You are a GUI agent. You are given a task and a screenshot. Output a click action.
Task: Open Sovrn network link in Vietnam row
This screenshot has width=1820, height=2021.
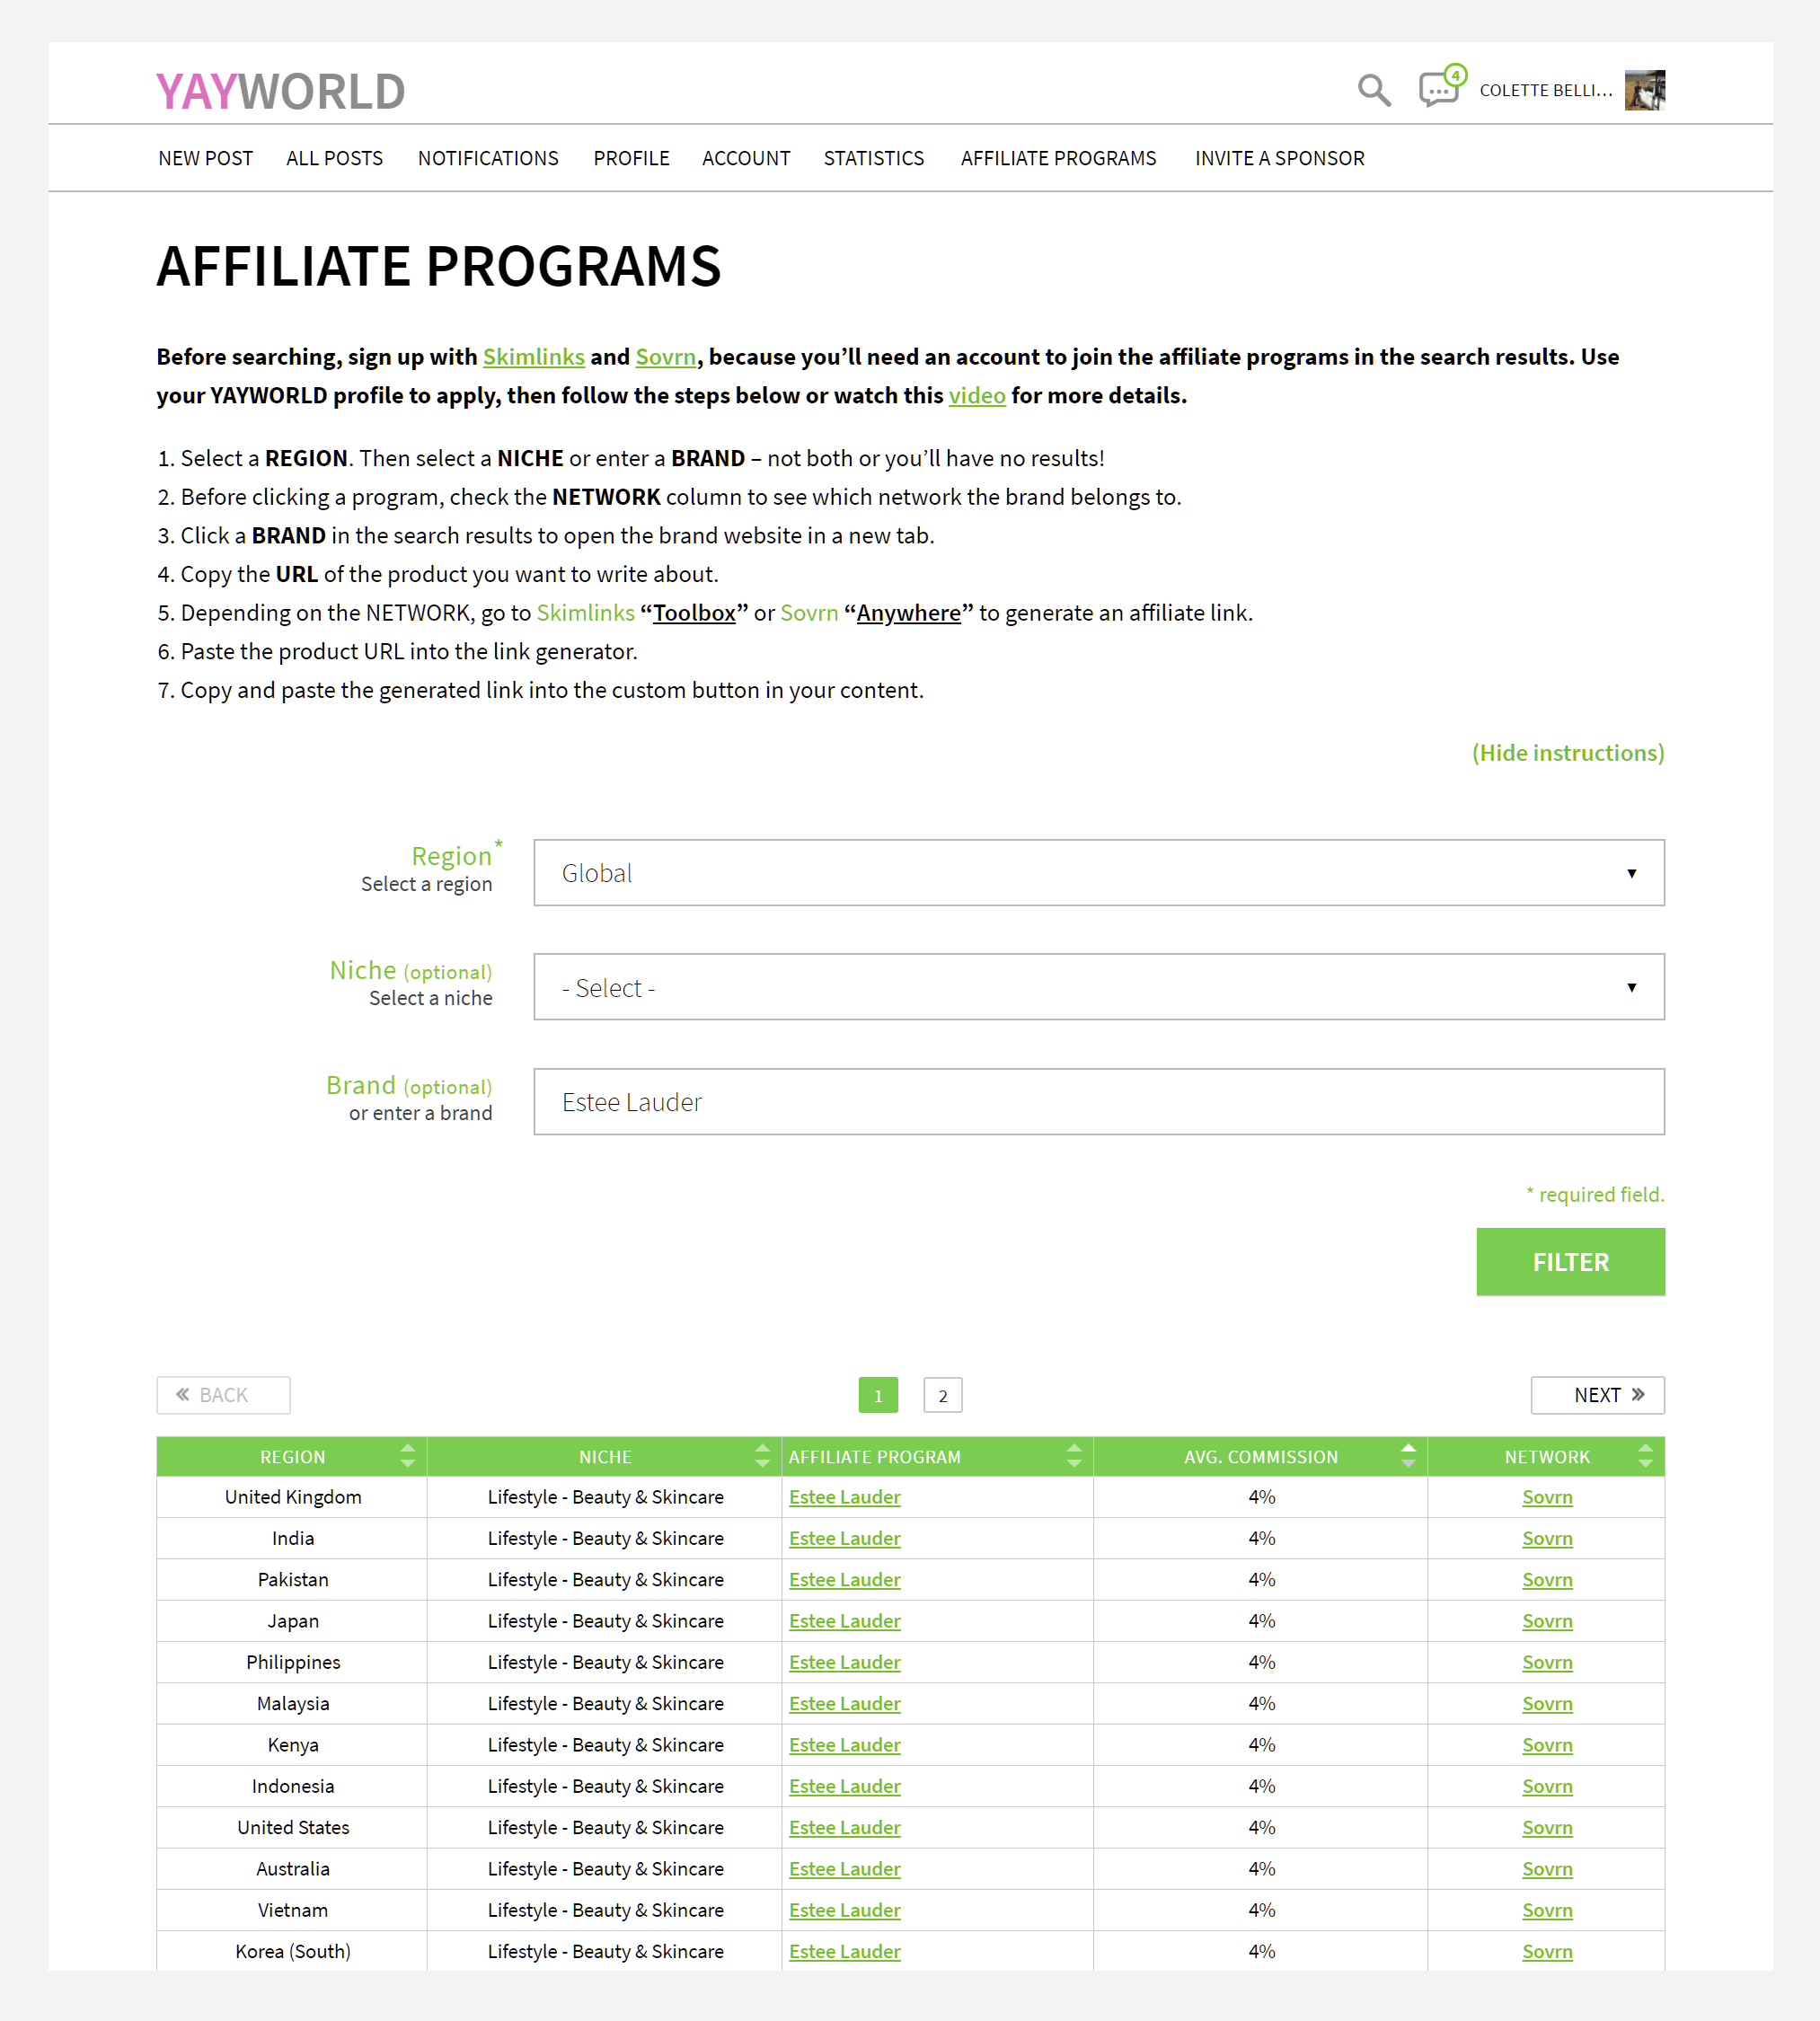click(x=1547, y=1910)
